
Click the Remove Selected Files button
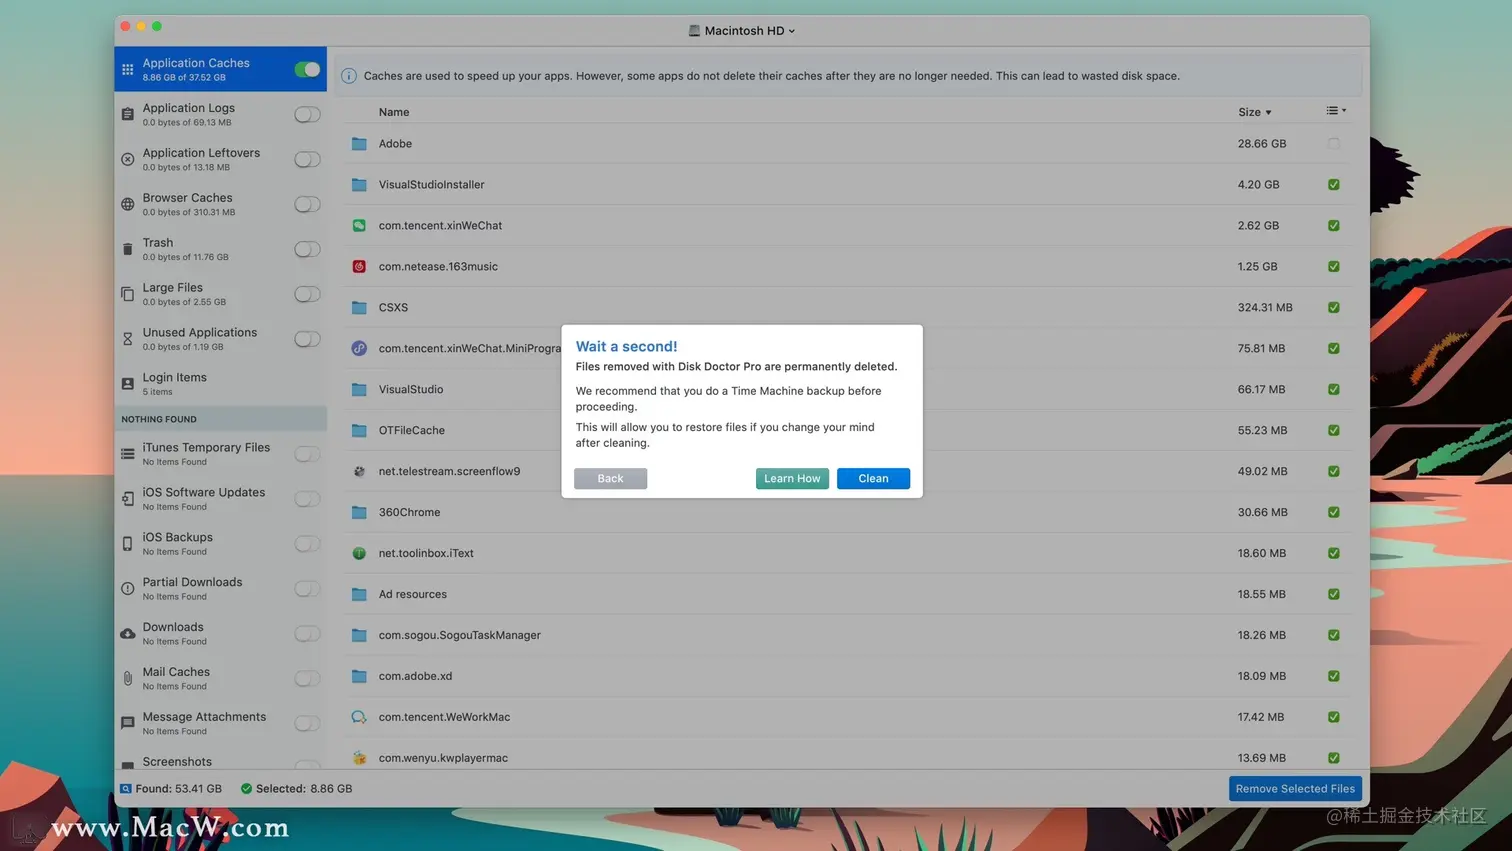coord(1295,789)
